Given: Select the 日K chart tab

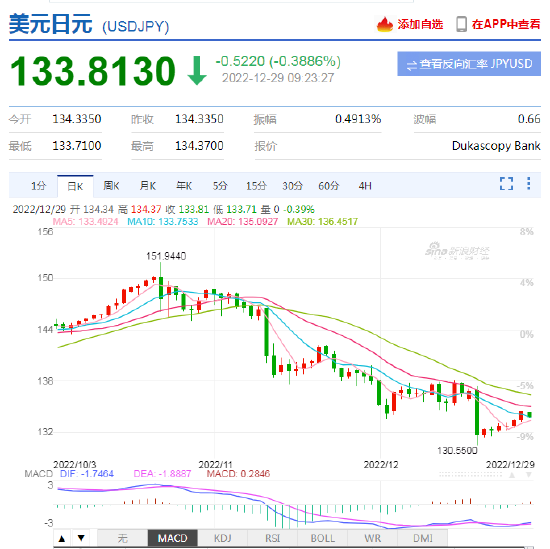Looking at the screenshot, I should click(x=75, y=186).
